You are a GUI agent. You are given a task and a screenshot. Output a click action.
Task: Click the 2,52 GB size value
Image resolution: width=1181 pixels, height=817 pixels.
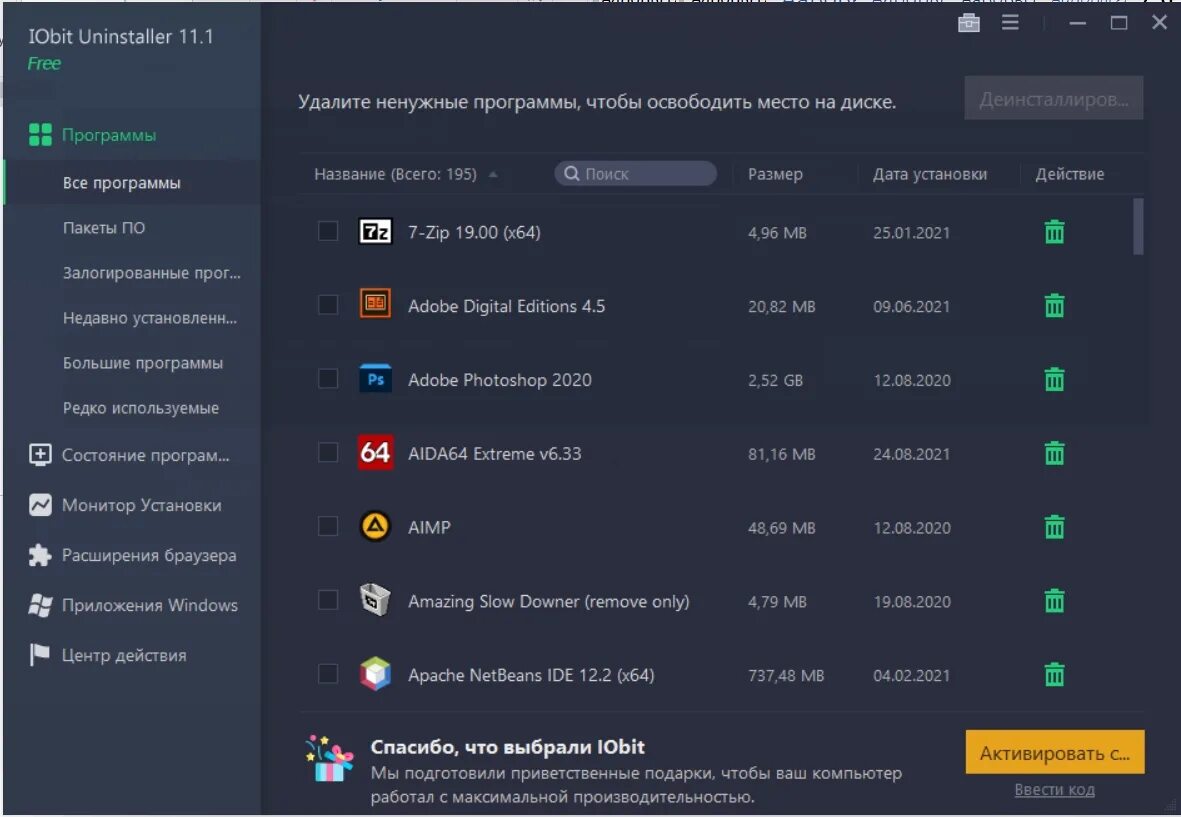click(x=775, y=380)
